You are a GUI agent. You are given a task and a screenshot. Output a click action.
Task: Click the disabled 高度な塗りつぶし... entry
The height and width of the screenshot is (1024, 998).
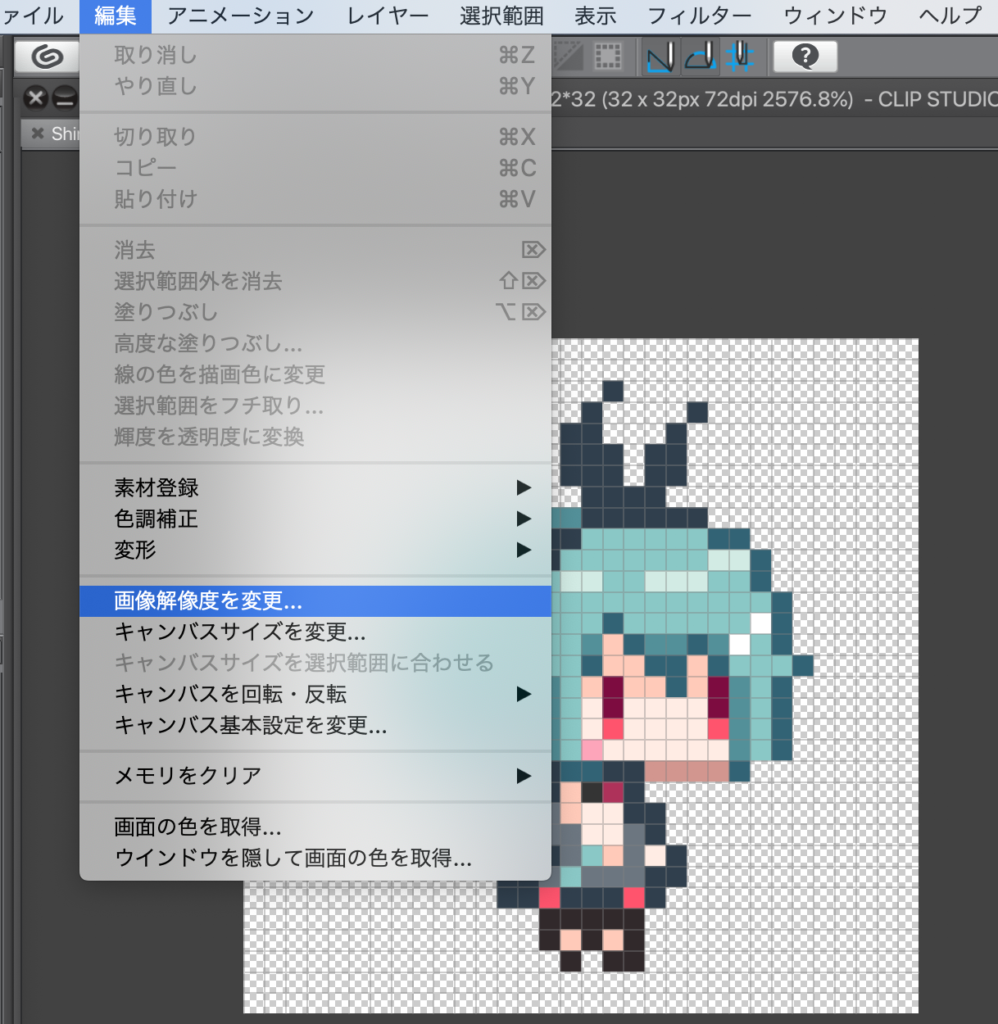coord(315,344)
